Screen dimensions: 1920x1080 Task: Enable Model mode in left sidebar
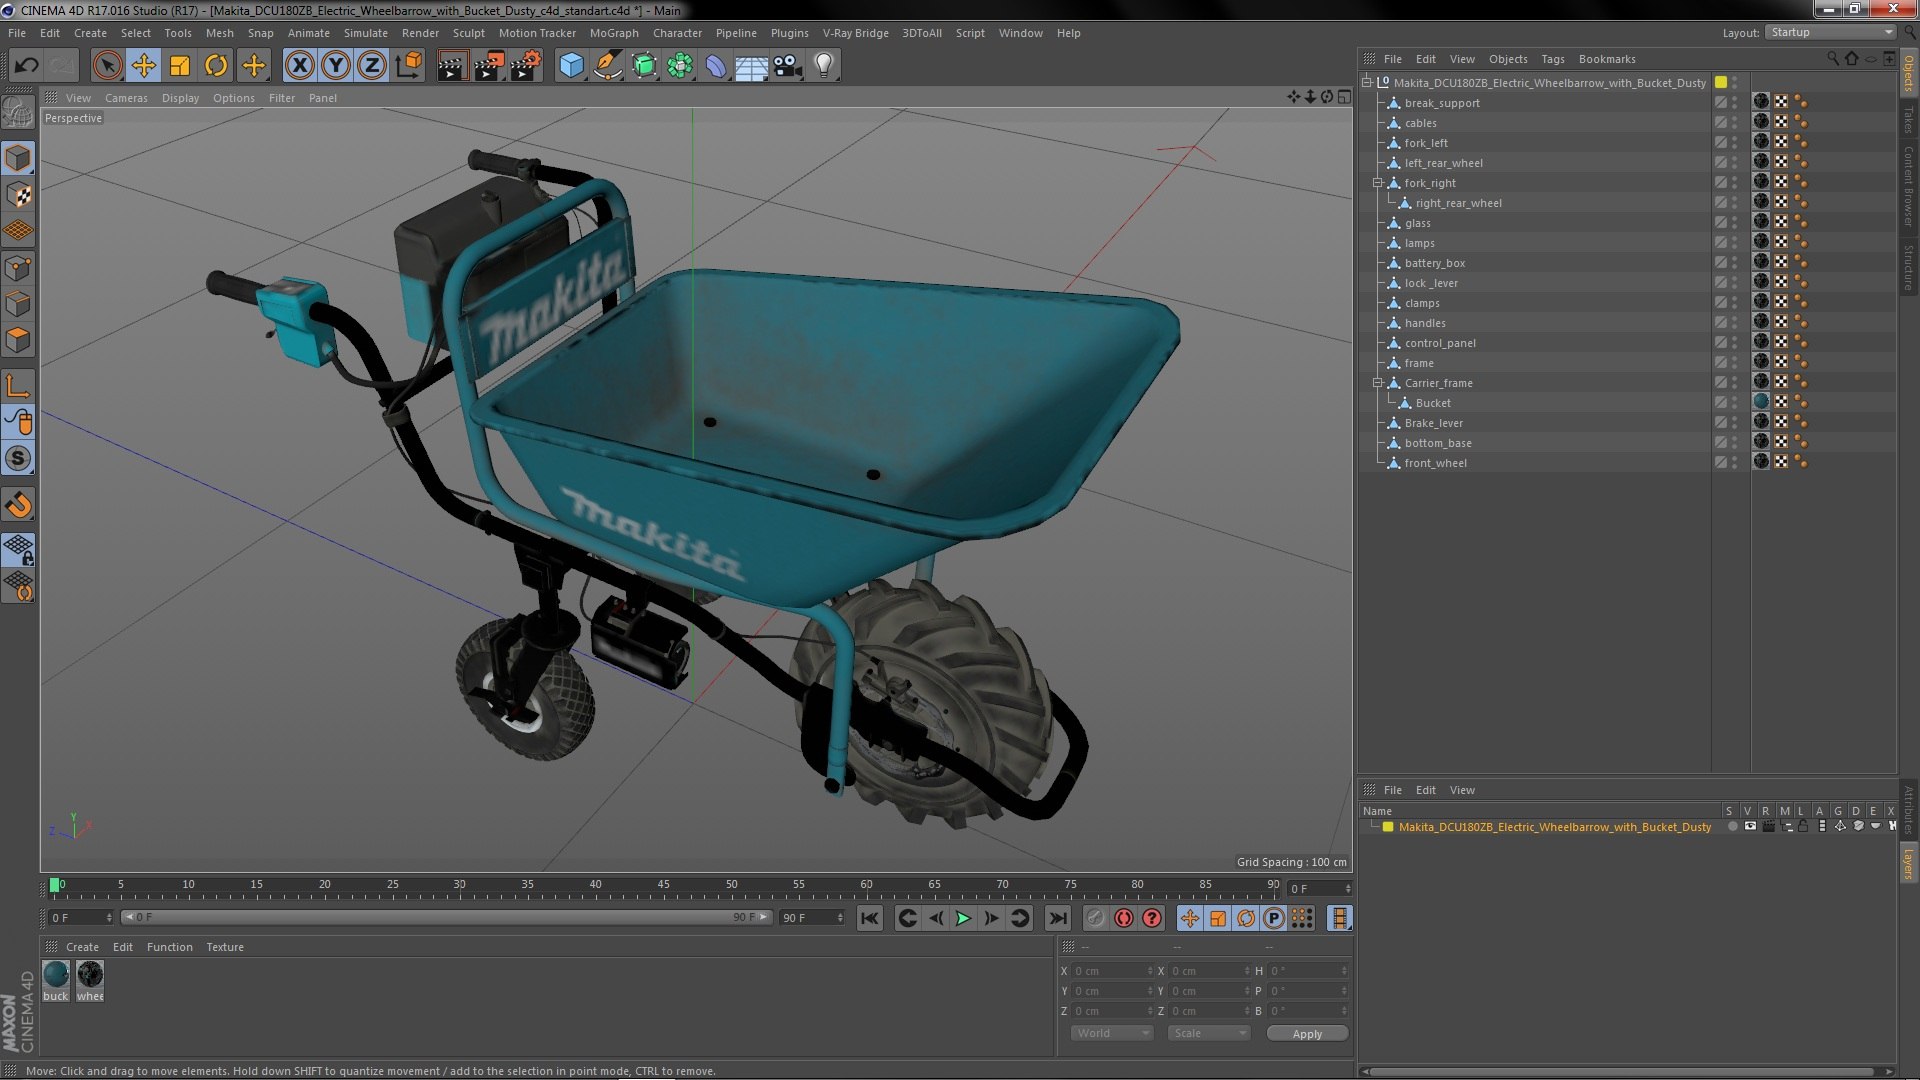tap(18, 158)
